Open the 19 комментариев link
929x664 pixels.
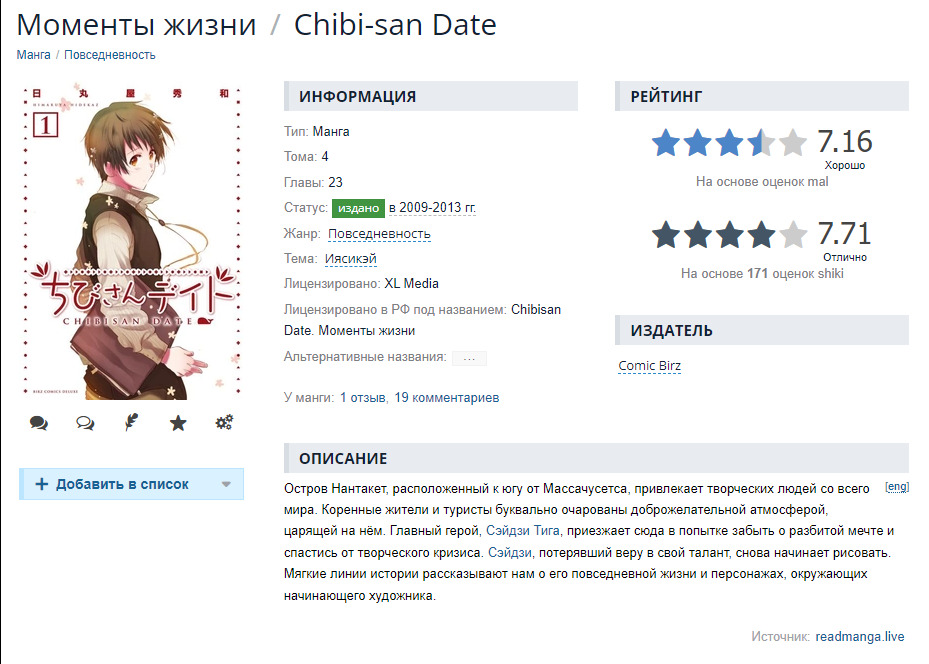coord(446,398)
